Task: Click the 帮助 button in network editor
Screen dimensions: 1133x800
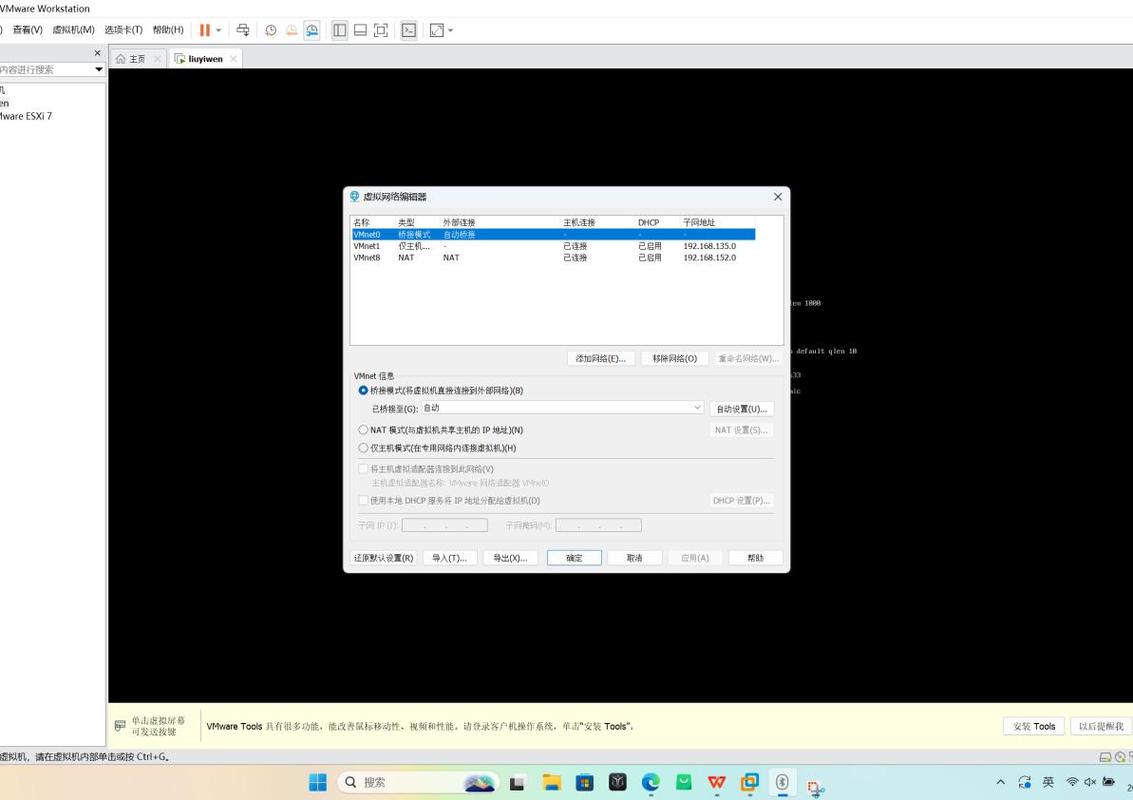Action: (x=755, y=558)
